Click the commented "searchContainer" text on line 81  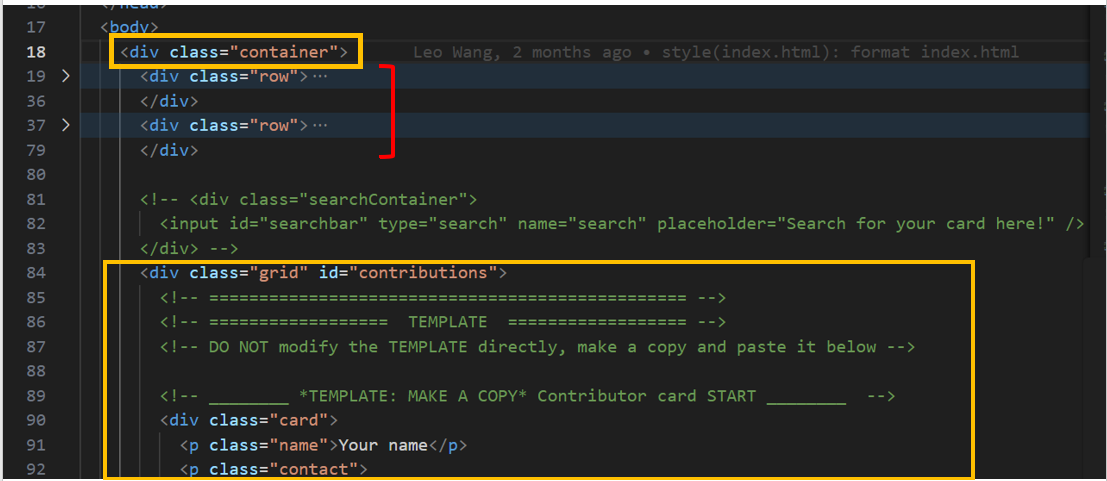click(x=384, y=199)
